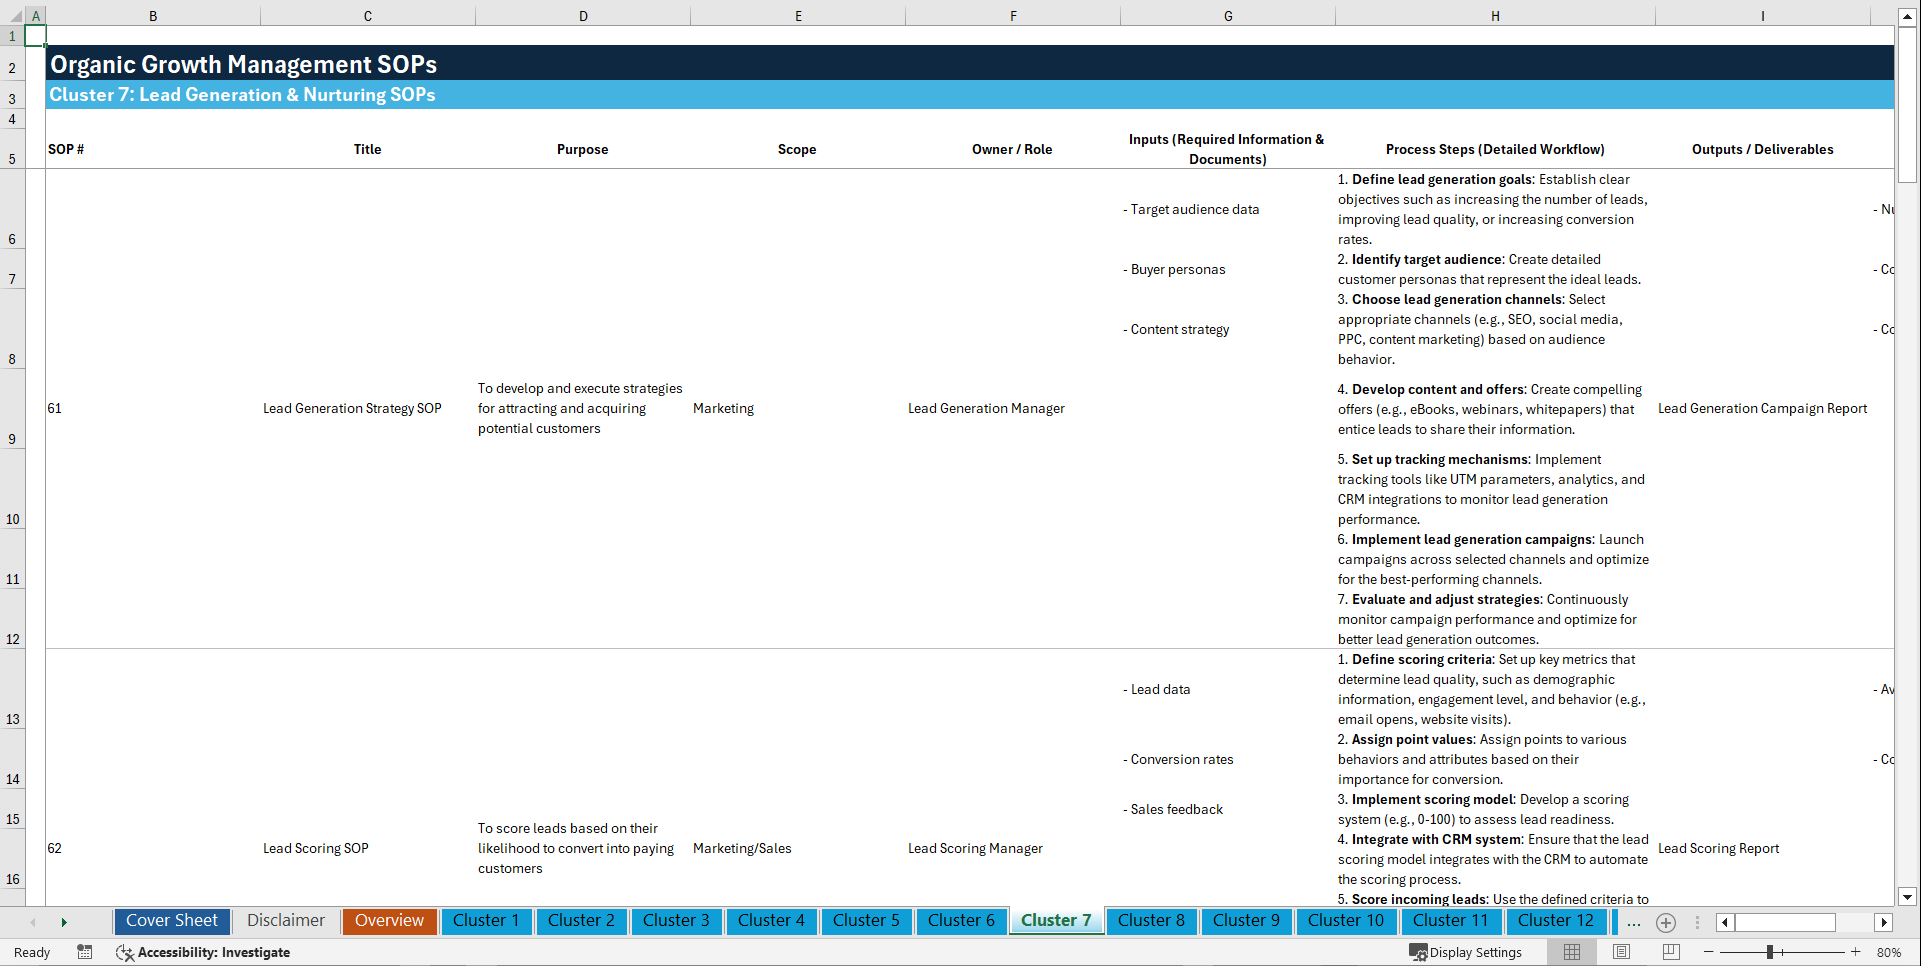Switch to the Cluster 8 tab
The image size is (1921, 966).
[x=1151, y=921]
